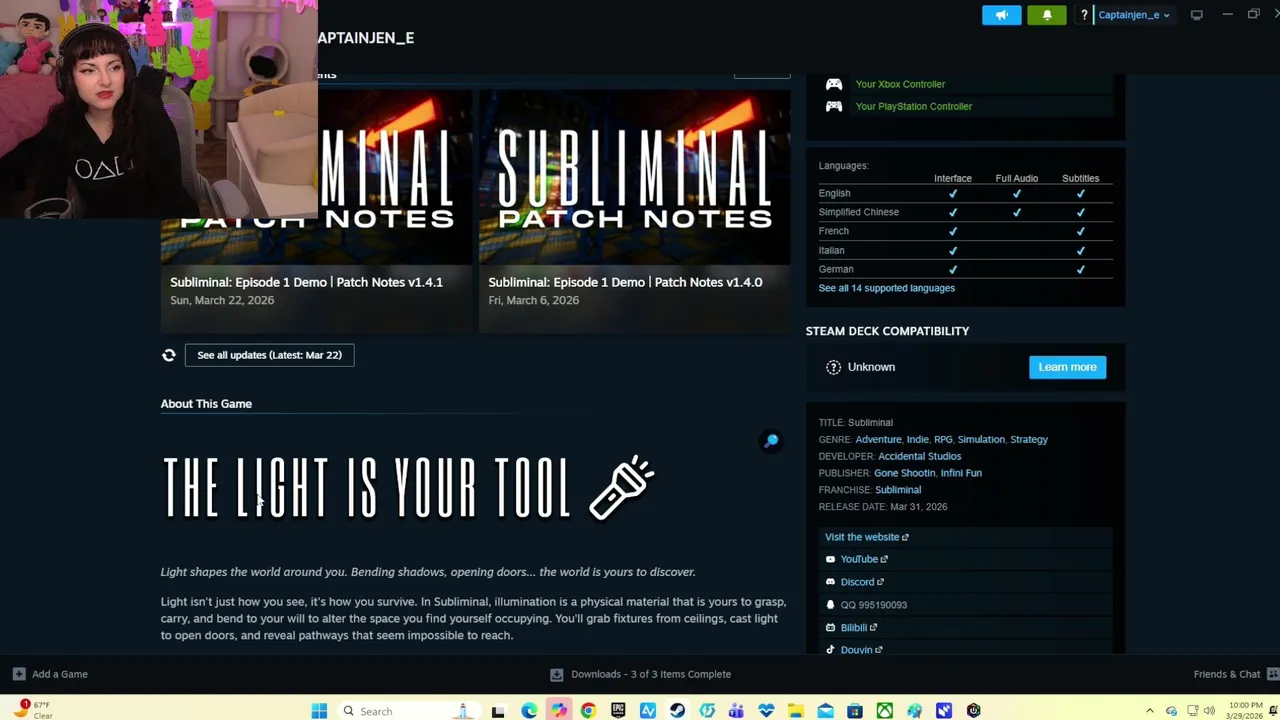Click the 'About This Game' heading
Screen dimensions: 1280x720
tap(206, 404)
